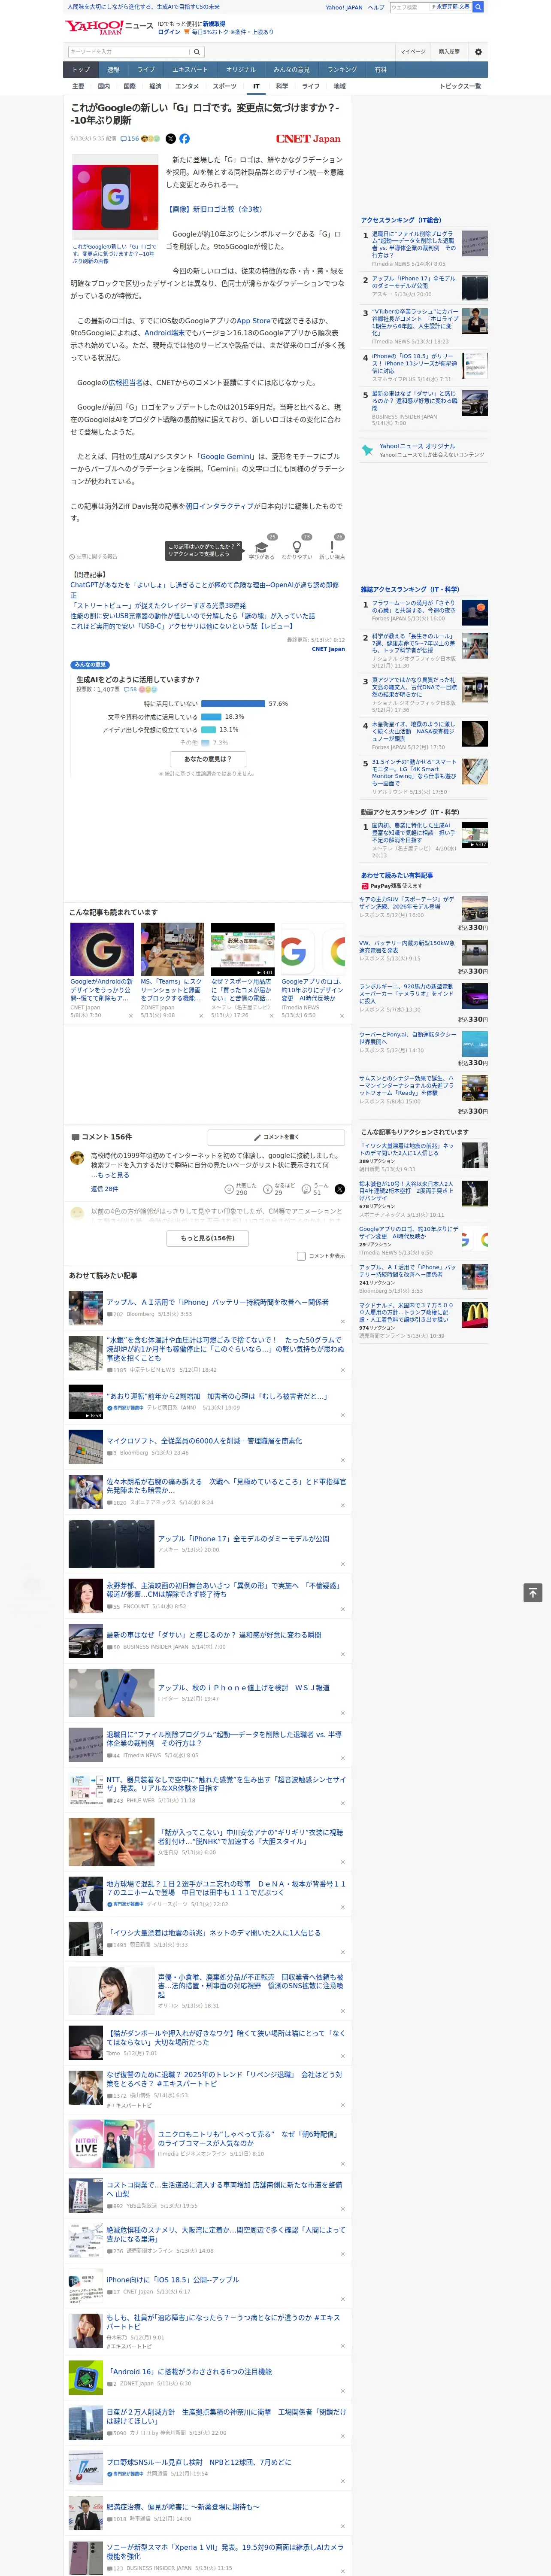Expand 返信 28件 replies
The height and width of the screenshot is (2576, 551).
click(104, 1189)
